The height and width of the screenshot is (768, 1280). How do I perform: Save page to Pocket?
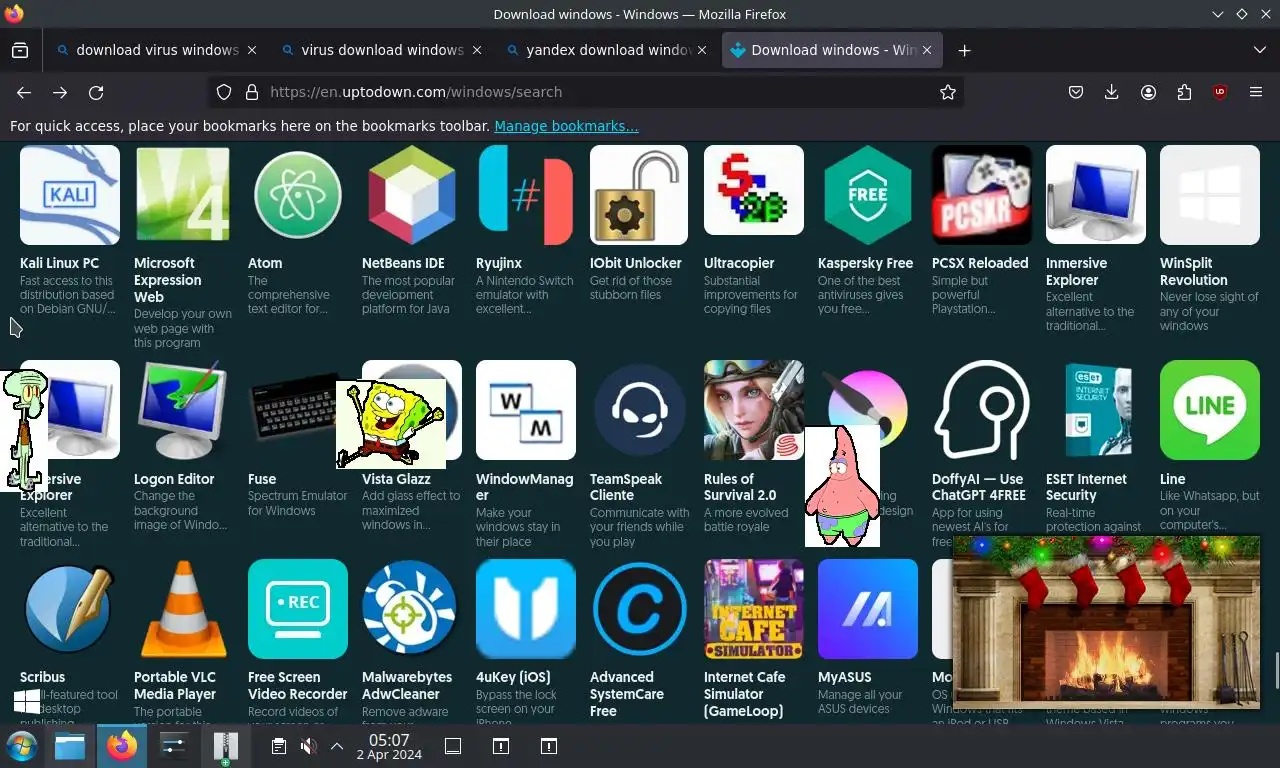(1076, 92)
